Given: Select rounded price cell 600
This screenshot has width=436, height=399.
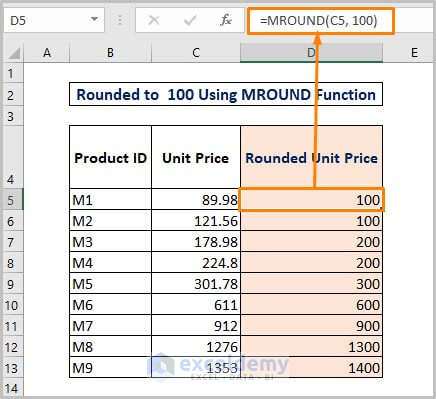Looking at the screenshot, I should tap(311, 304).
